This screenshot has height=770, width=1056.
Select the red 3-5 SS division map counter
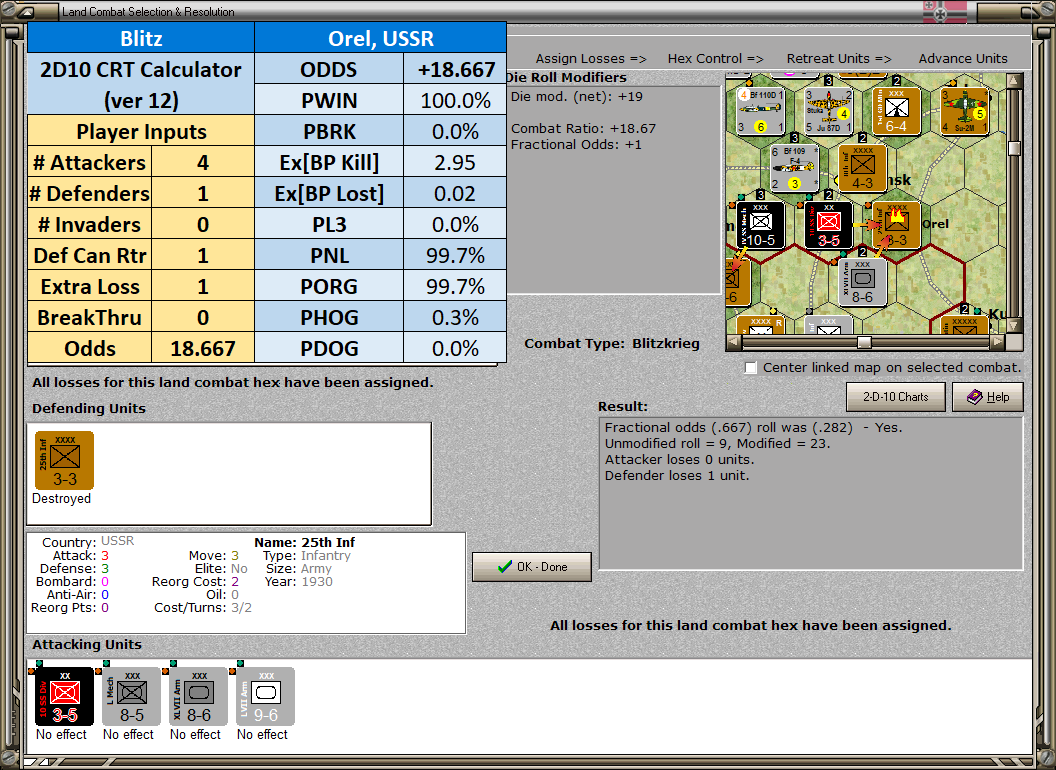point(829,224)
